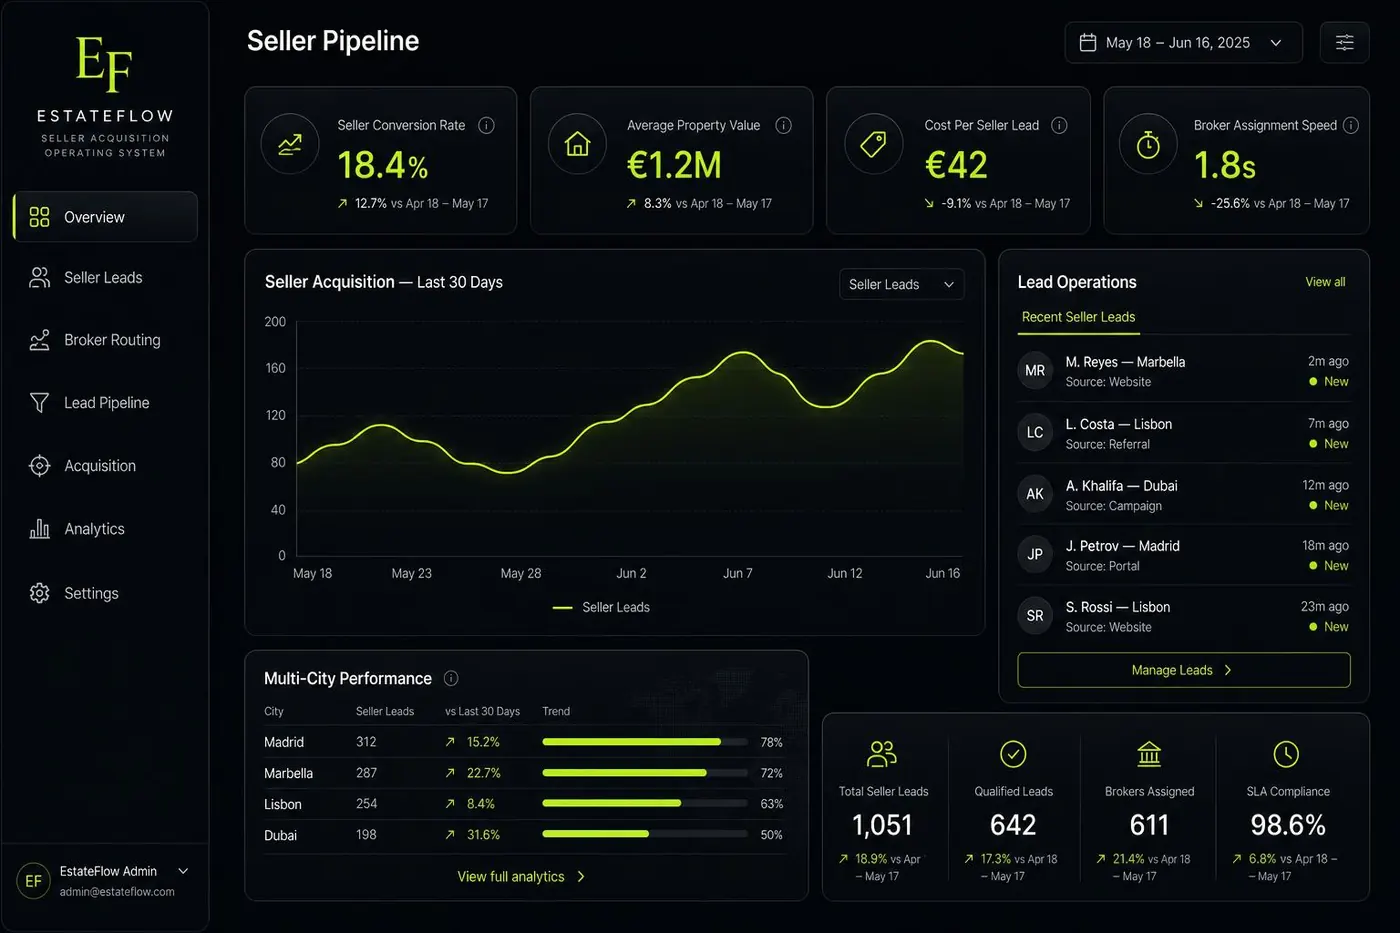
Task: Click the conversion rate trend chart icon
Action: click(x=290, y=145)
